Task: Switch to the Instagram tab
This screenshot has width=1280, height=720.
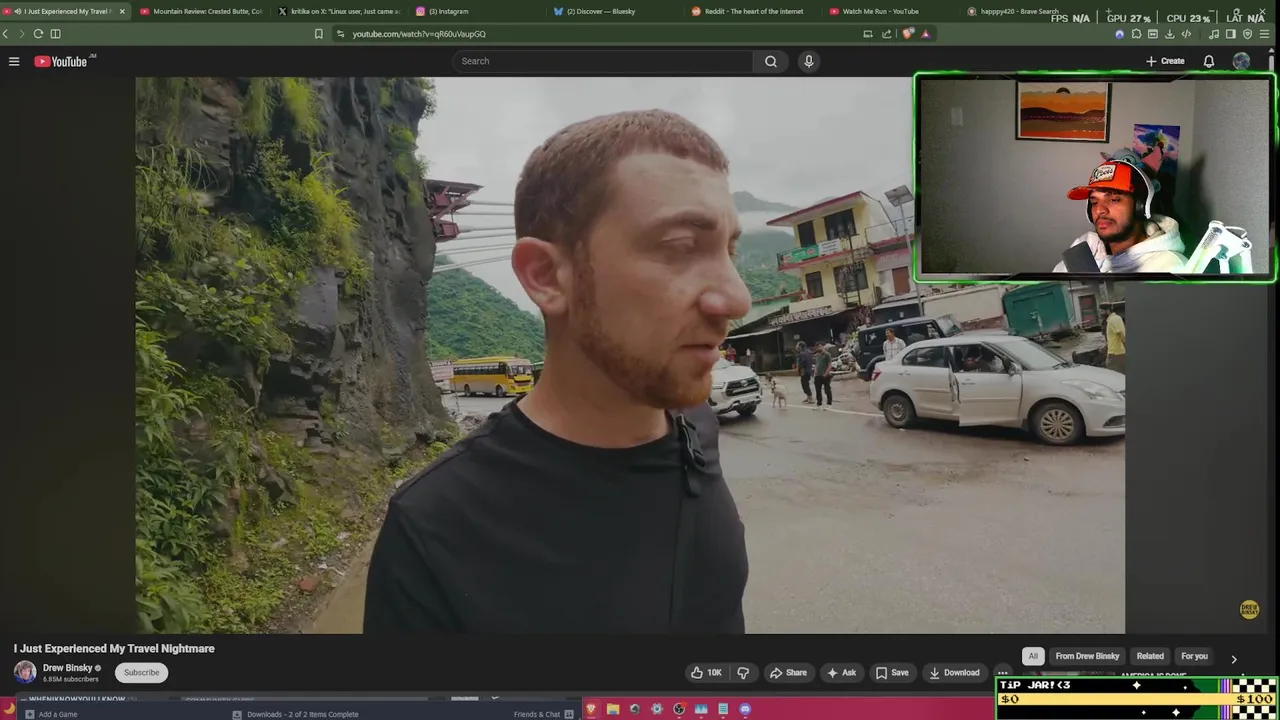Action: click(x=476, y=11)
